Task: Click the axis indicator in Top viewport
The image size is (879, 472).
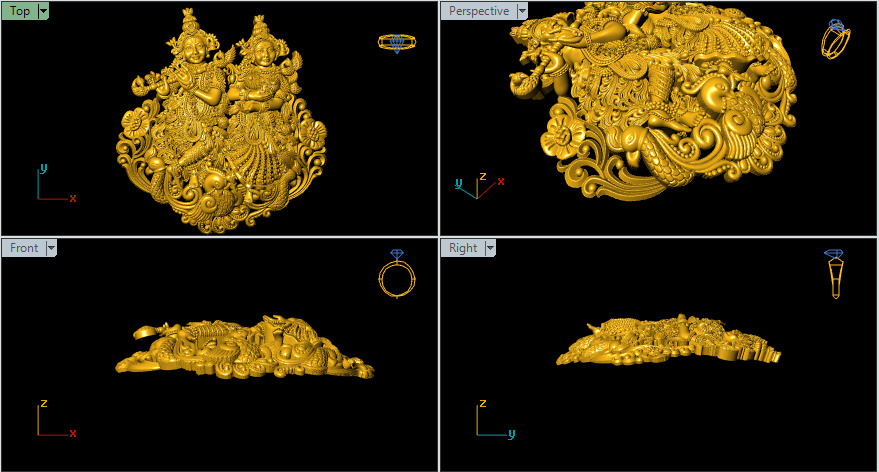Action: click(x=55, y=183)
